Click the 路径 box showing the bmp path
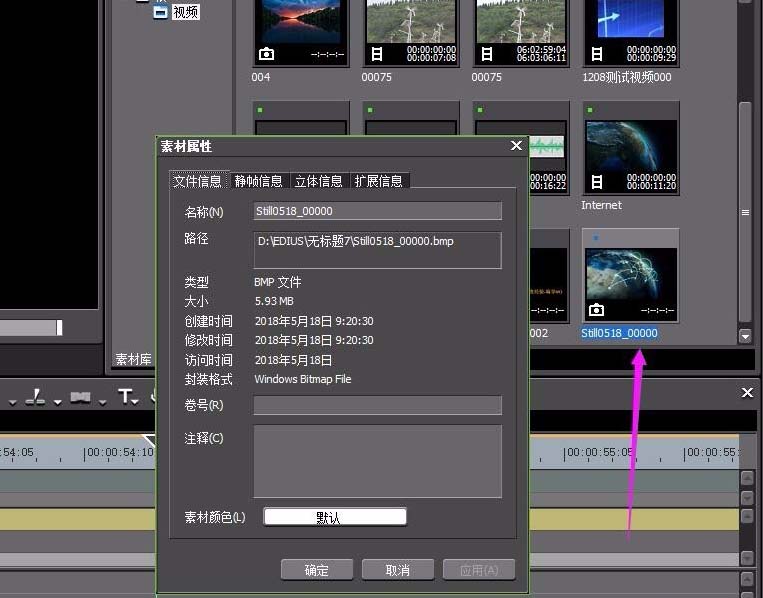Image resolution: width=763 pixels, height=598 pixels. 378,250
